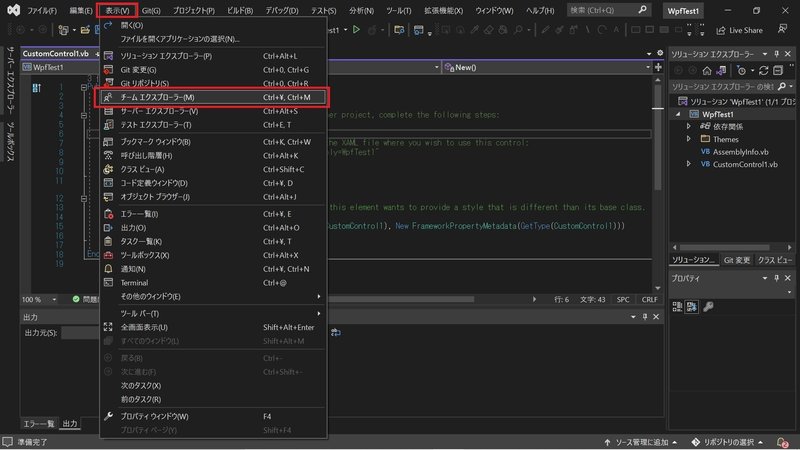
Task: Click the refresh icon in Solution Explorer toolbar
Action: pyautogui.click(x=763, y=70)
